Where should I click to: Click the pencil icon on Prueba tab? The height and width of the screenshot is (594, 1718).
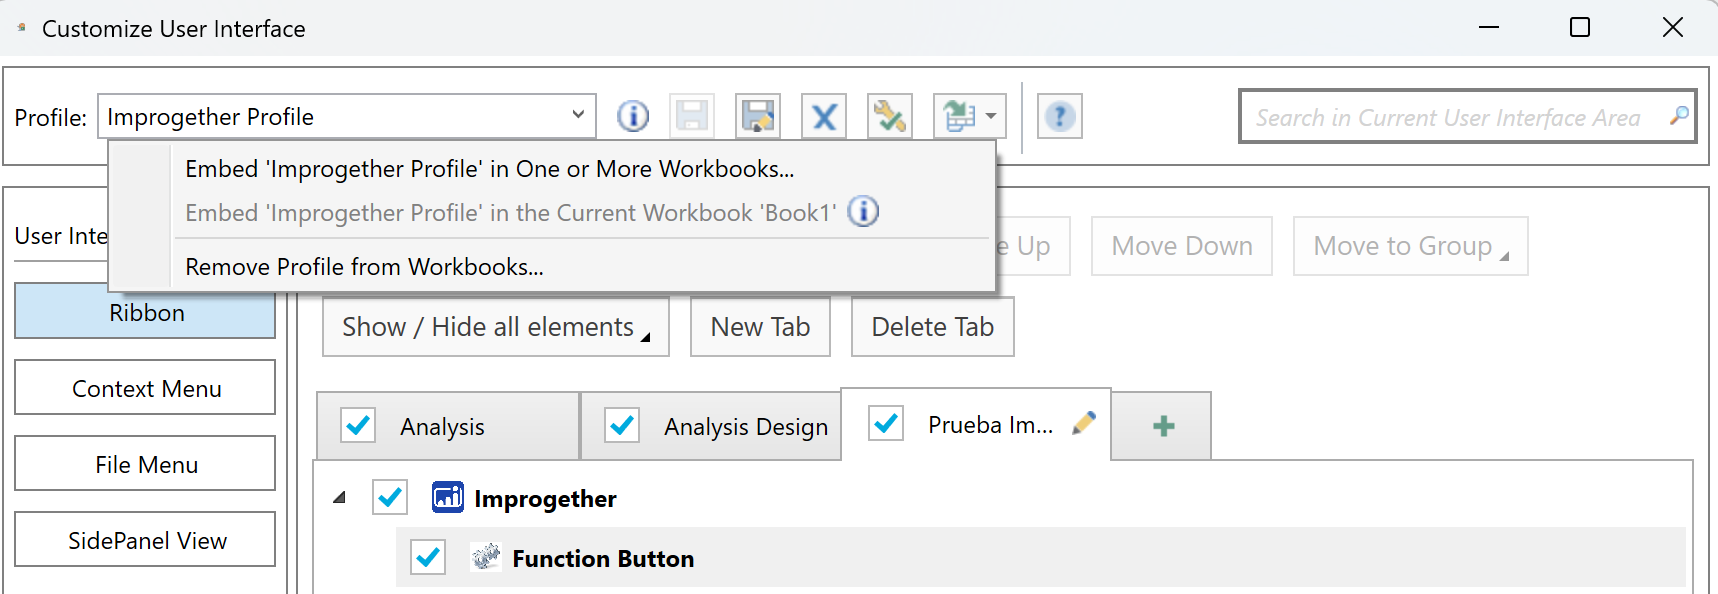1083,424
